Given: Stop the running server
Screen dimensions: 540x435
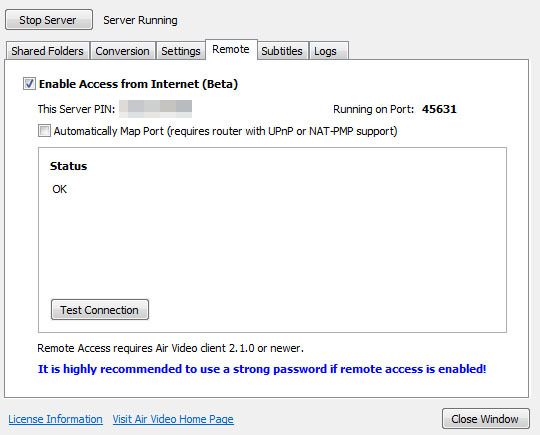Looking at the screenshot, I should [x=49, y=20].
